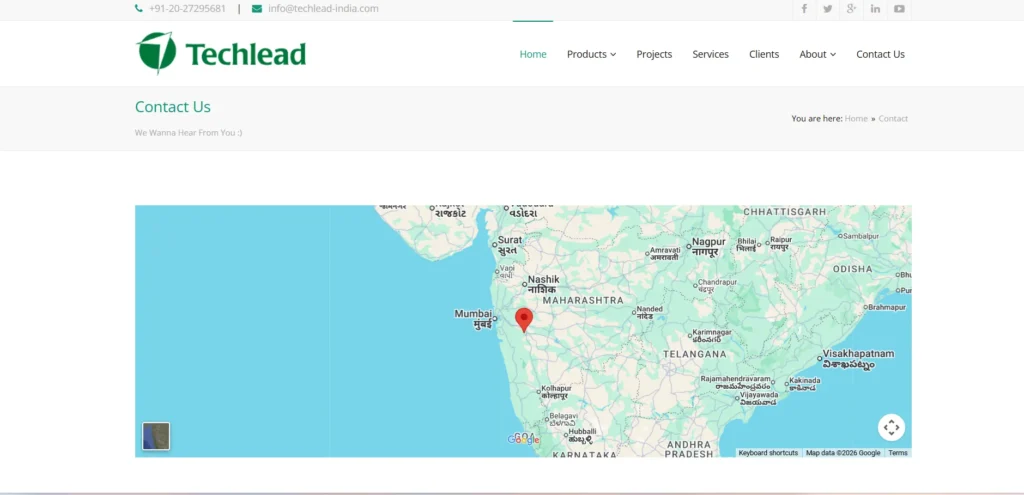Click info@techlead-india.com email link
The image size is (1024, 495).
pyautogui.click(x=323, y=8)
